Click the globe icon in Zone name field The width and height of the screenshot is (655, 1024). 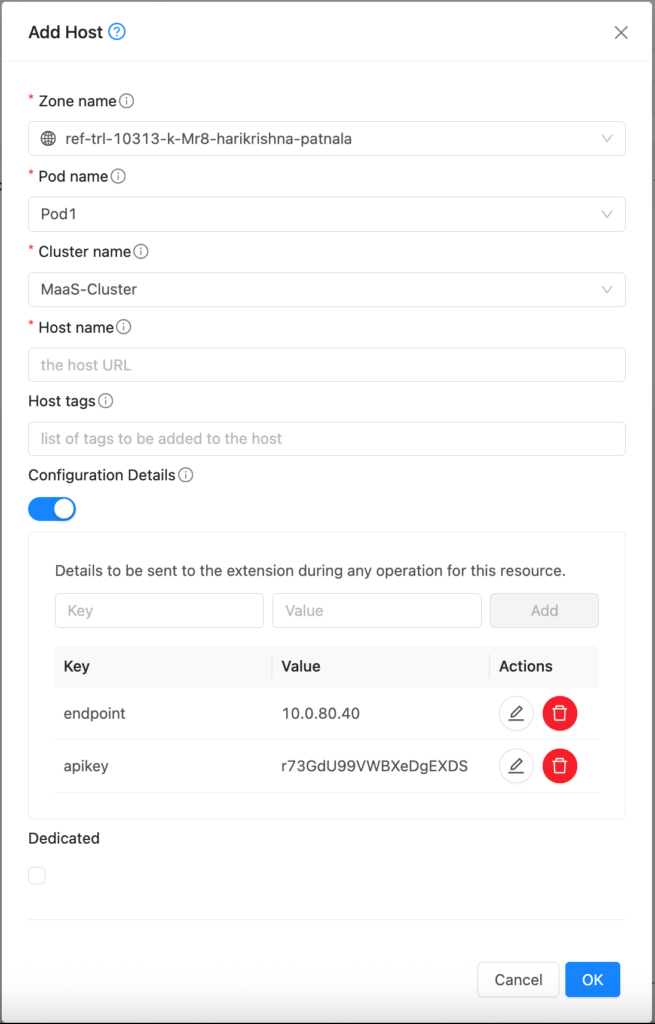(48, 138)
